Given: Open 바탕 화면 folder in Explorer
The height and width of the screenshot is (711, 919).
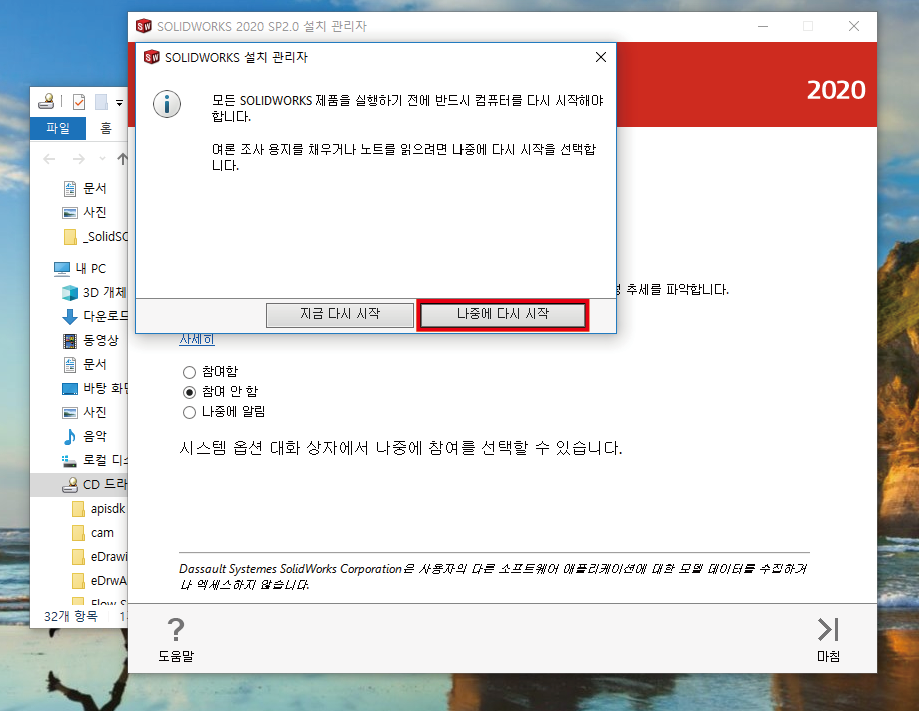Looking at the screenshot, I should point(95,389).
